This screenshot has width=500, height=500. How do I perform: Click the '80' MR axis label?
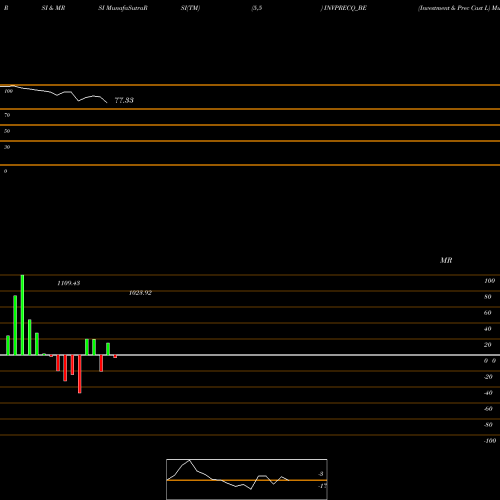(488, 297)
